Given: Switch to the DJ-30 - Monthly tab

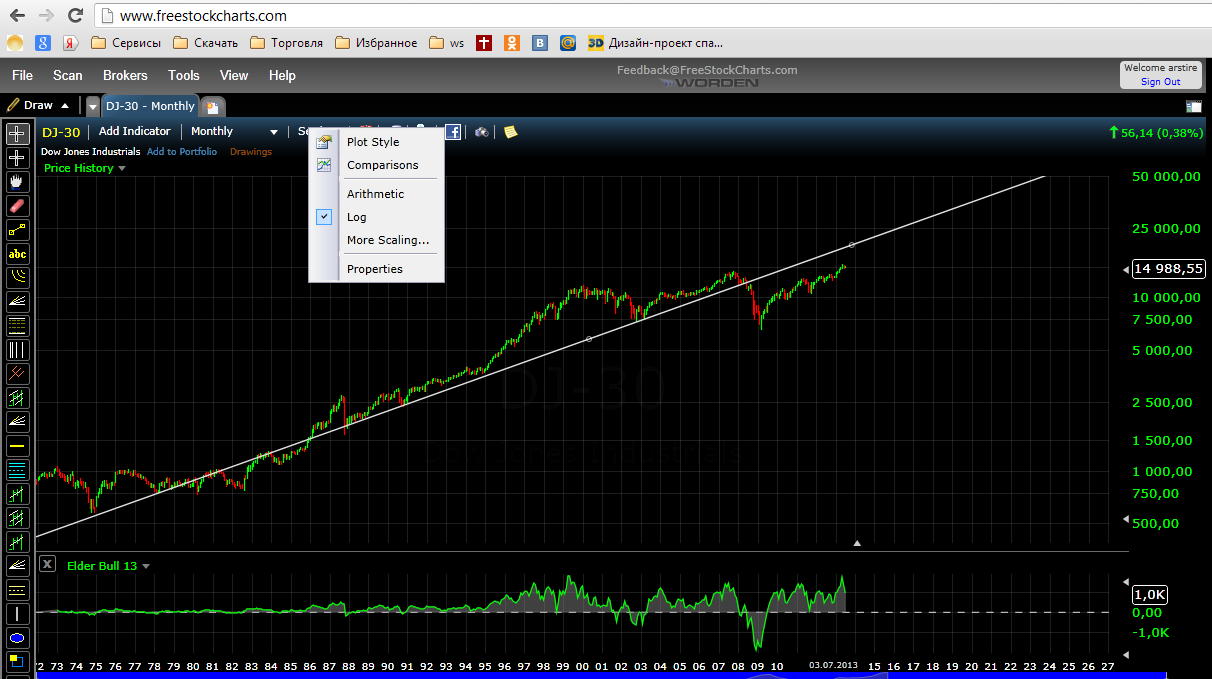Looking at the screenshot, I should click(x=150, y=106).
